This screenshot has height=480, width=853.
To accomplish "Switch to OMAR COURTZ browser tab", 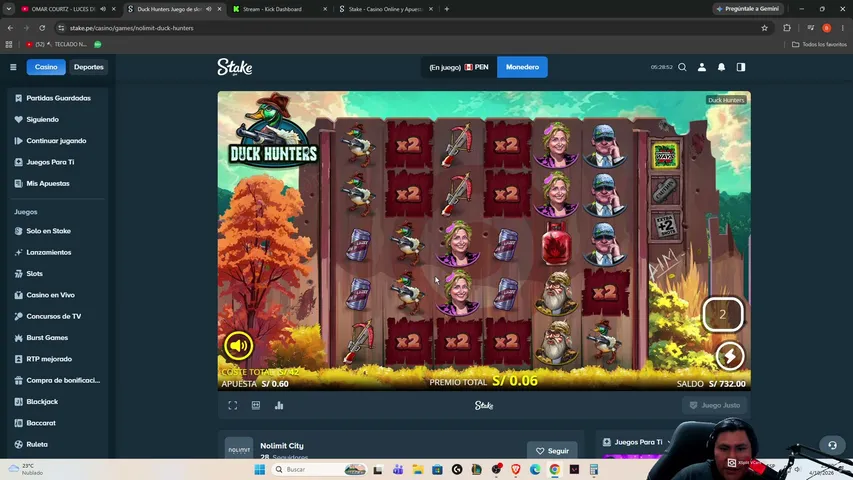I will click(x=68, y=9).
